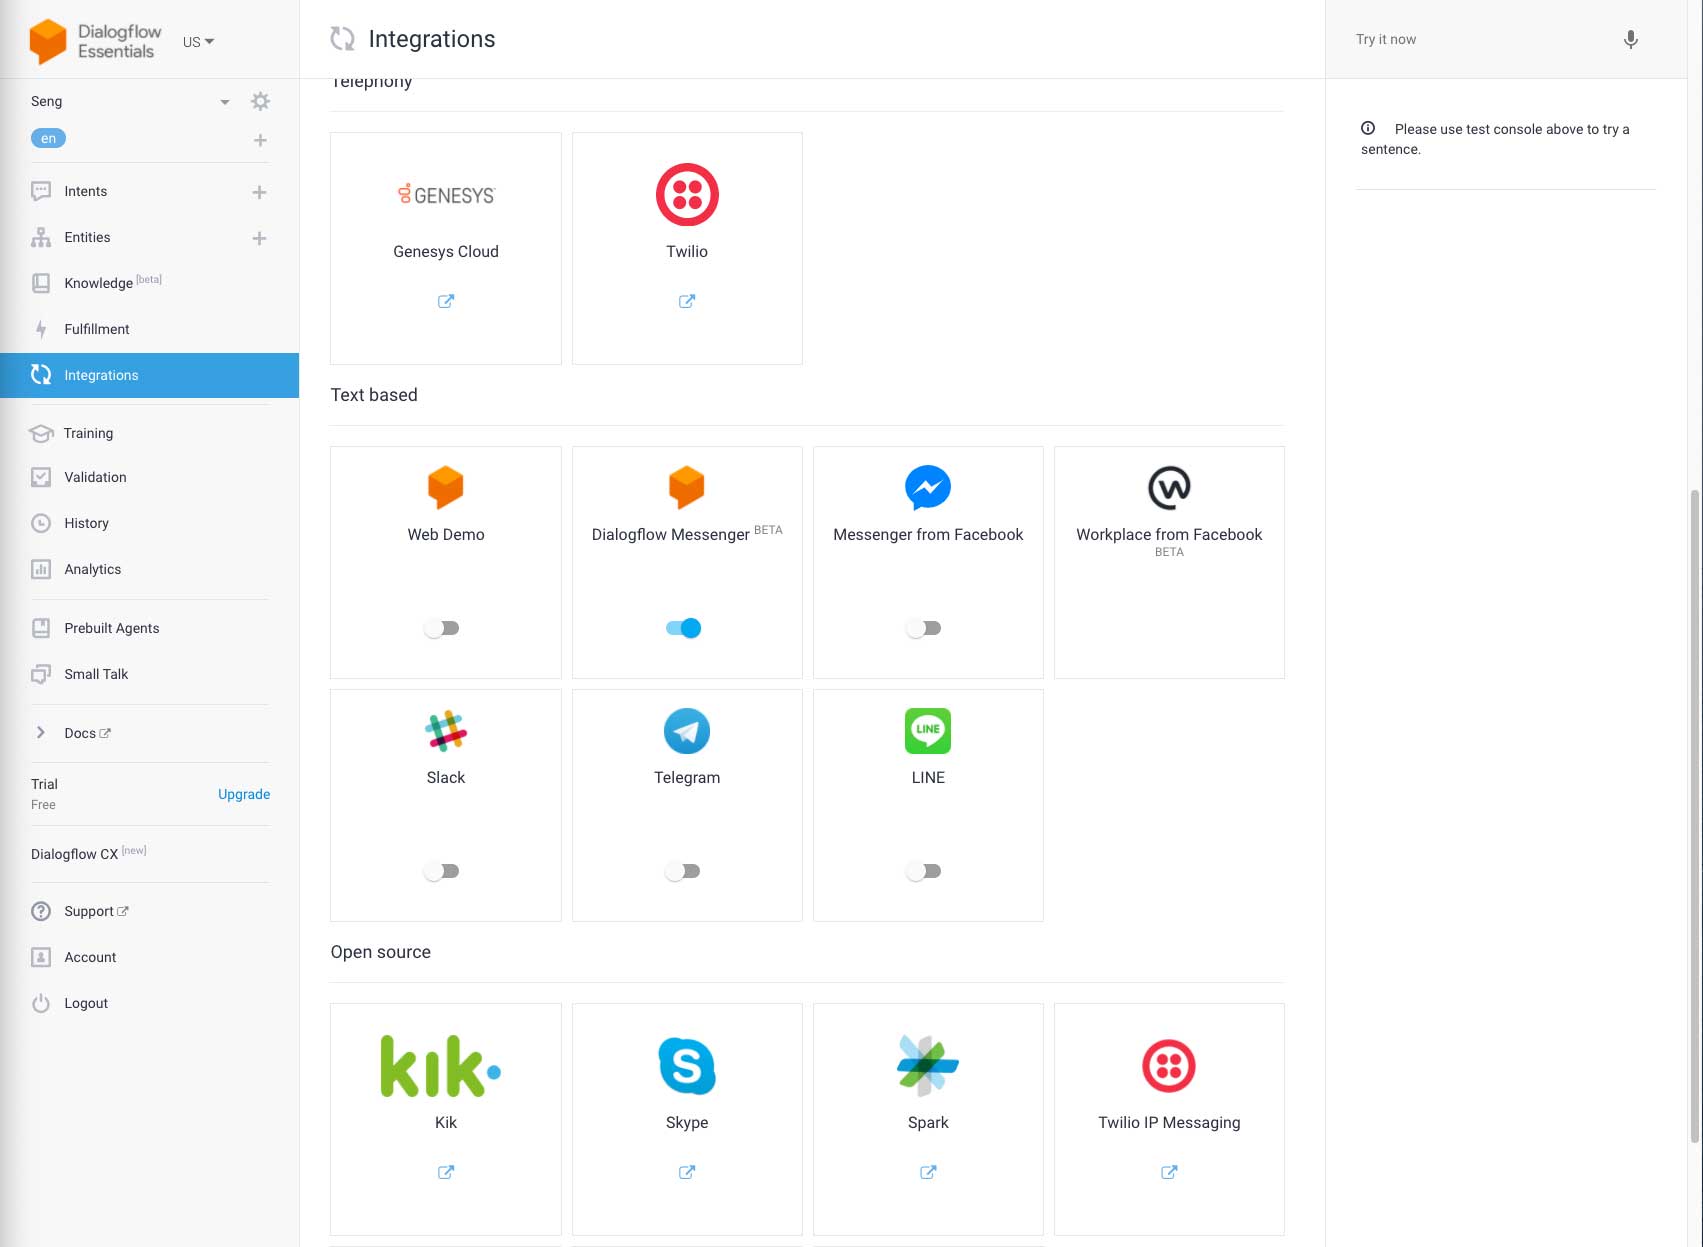The height and width of the screenshot is (1247, 1703).
Task: Click the Web Demo cube icon
Action: click(x=446, y=487)
